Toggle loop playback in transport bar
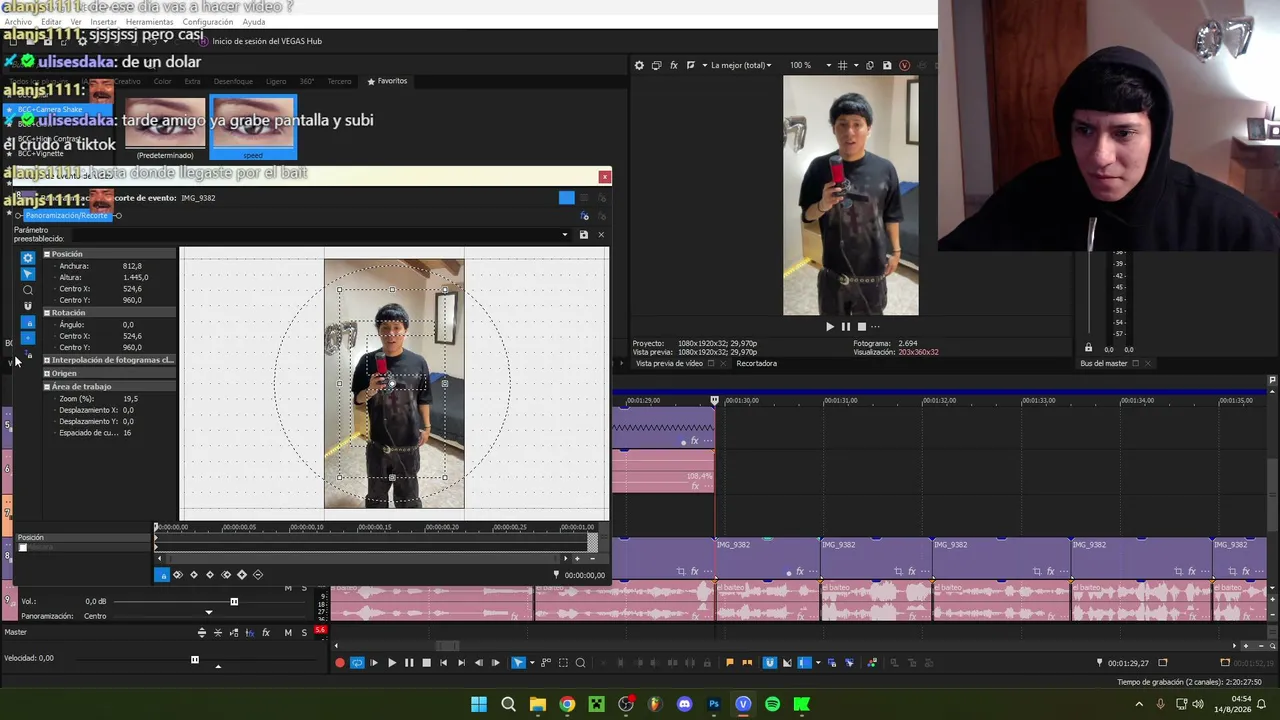Viewport: 1280px width, 720px height. (x=357, y=662)
